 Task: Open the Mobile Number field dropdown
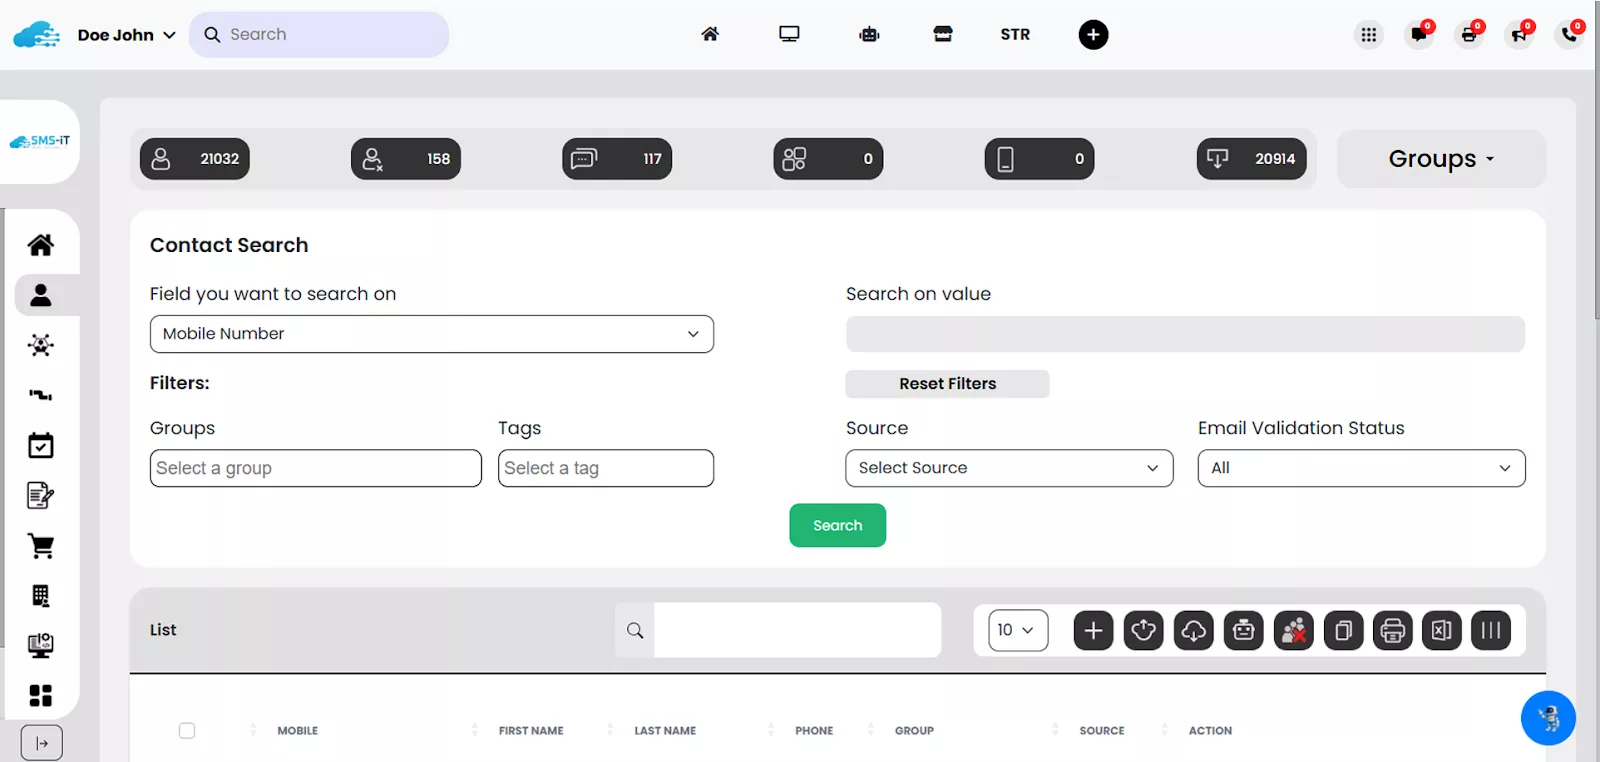(x=431, y=334)
